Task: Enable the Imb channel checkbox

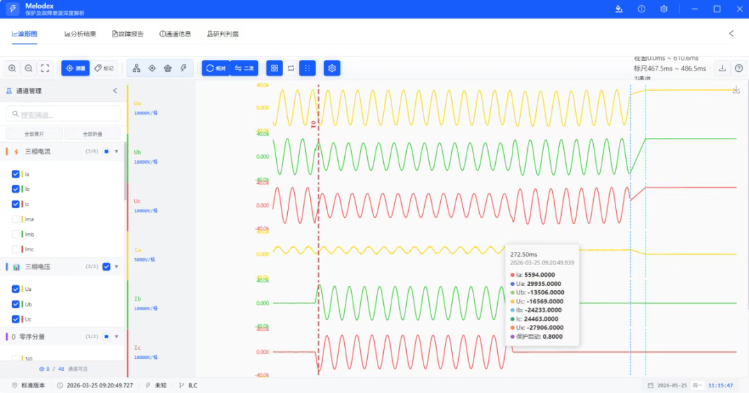Action: pos(16,234)
